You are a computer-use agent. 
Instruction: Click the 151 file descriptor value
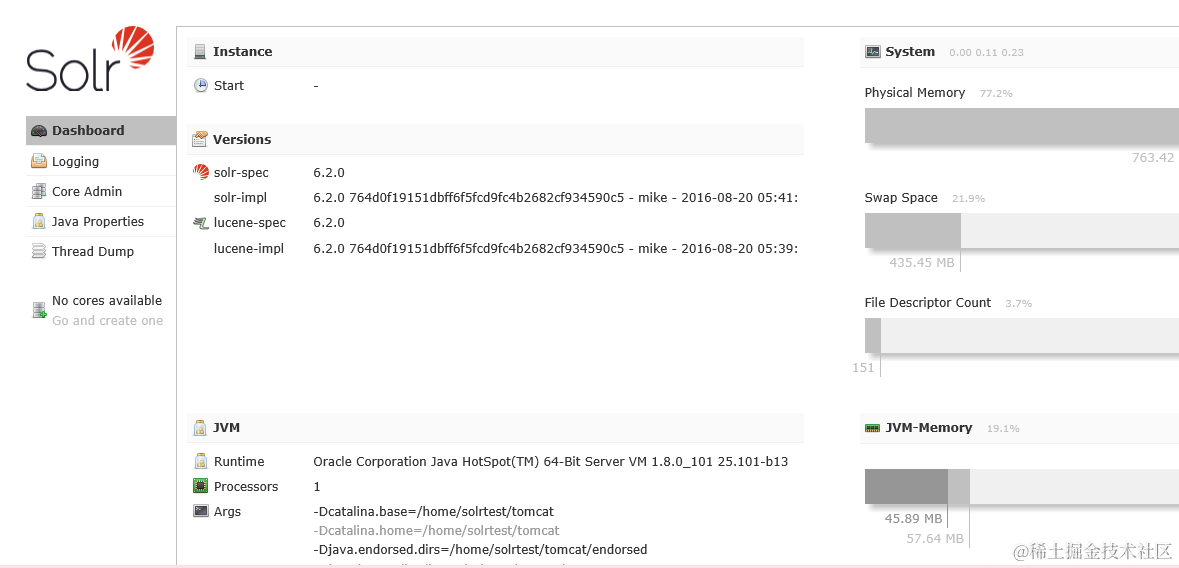[x=863, y=368]
